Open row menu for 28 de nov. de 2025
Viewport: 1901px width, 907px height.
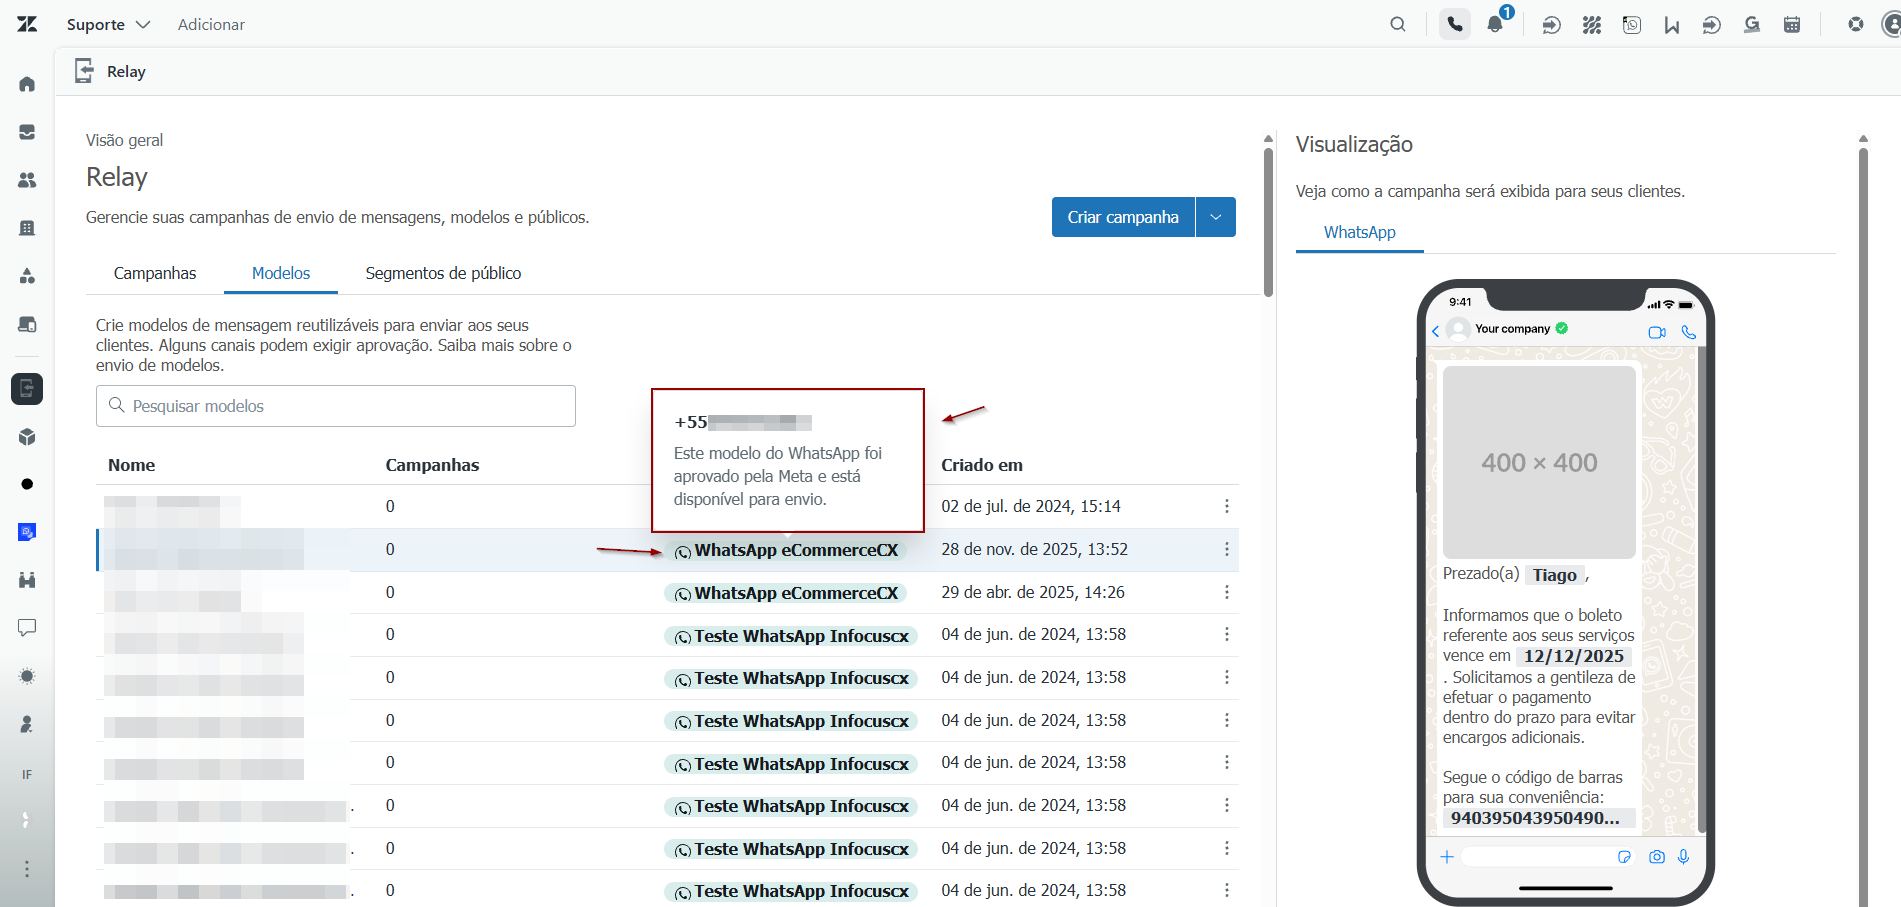click(x=1227, y=549)
